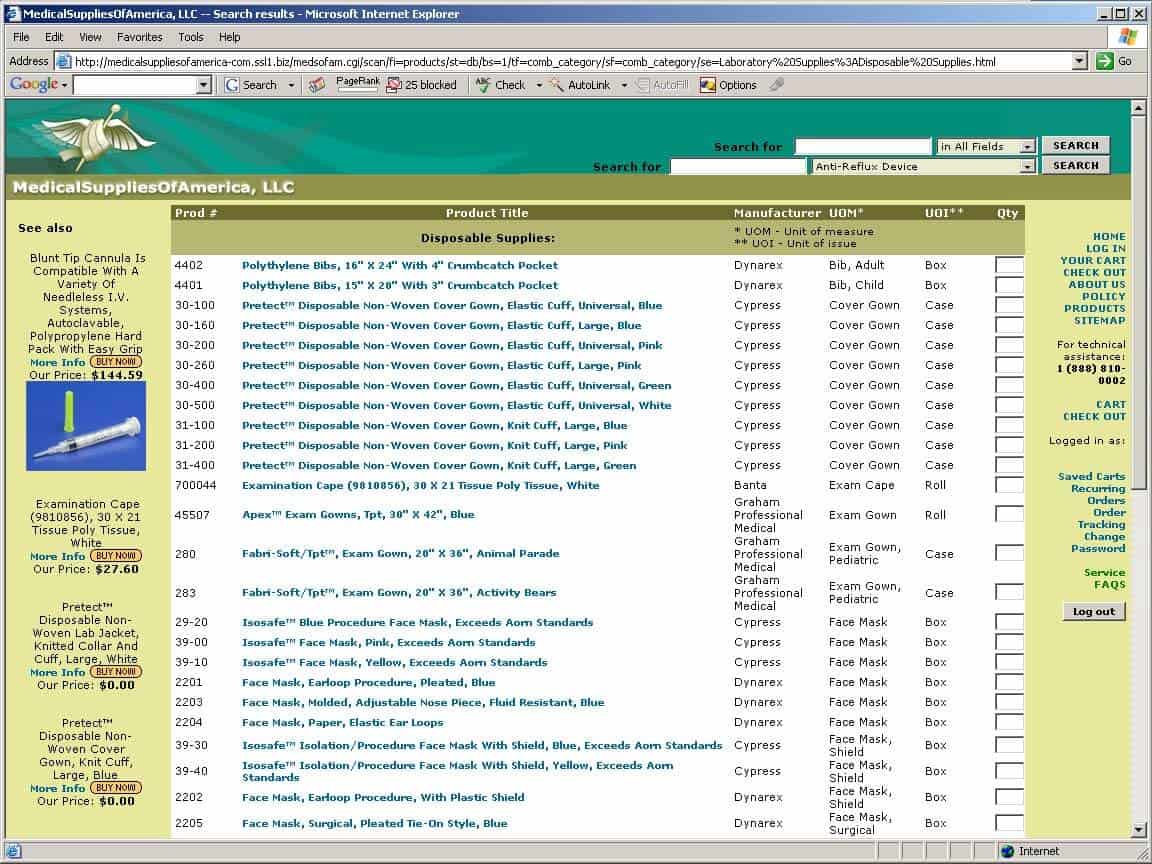Viewport: 1152px width, 864px height.
Task: Click the Google Search toolbar icon
Action: tap(232, 85)
